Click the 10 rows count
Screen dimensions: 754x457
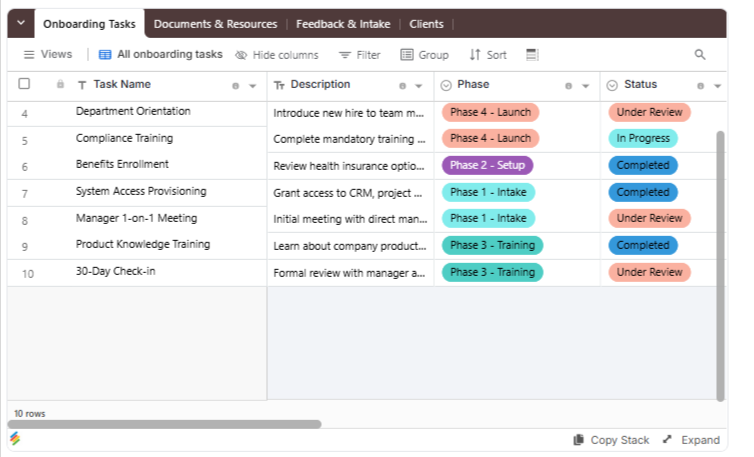29,413
